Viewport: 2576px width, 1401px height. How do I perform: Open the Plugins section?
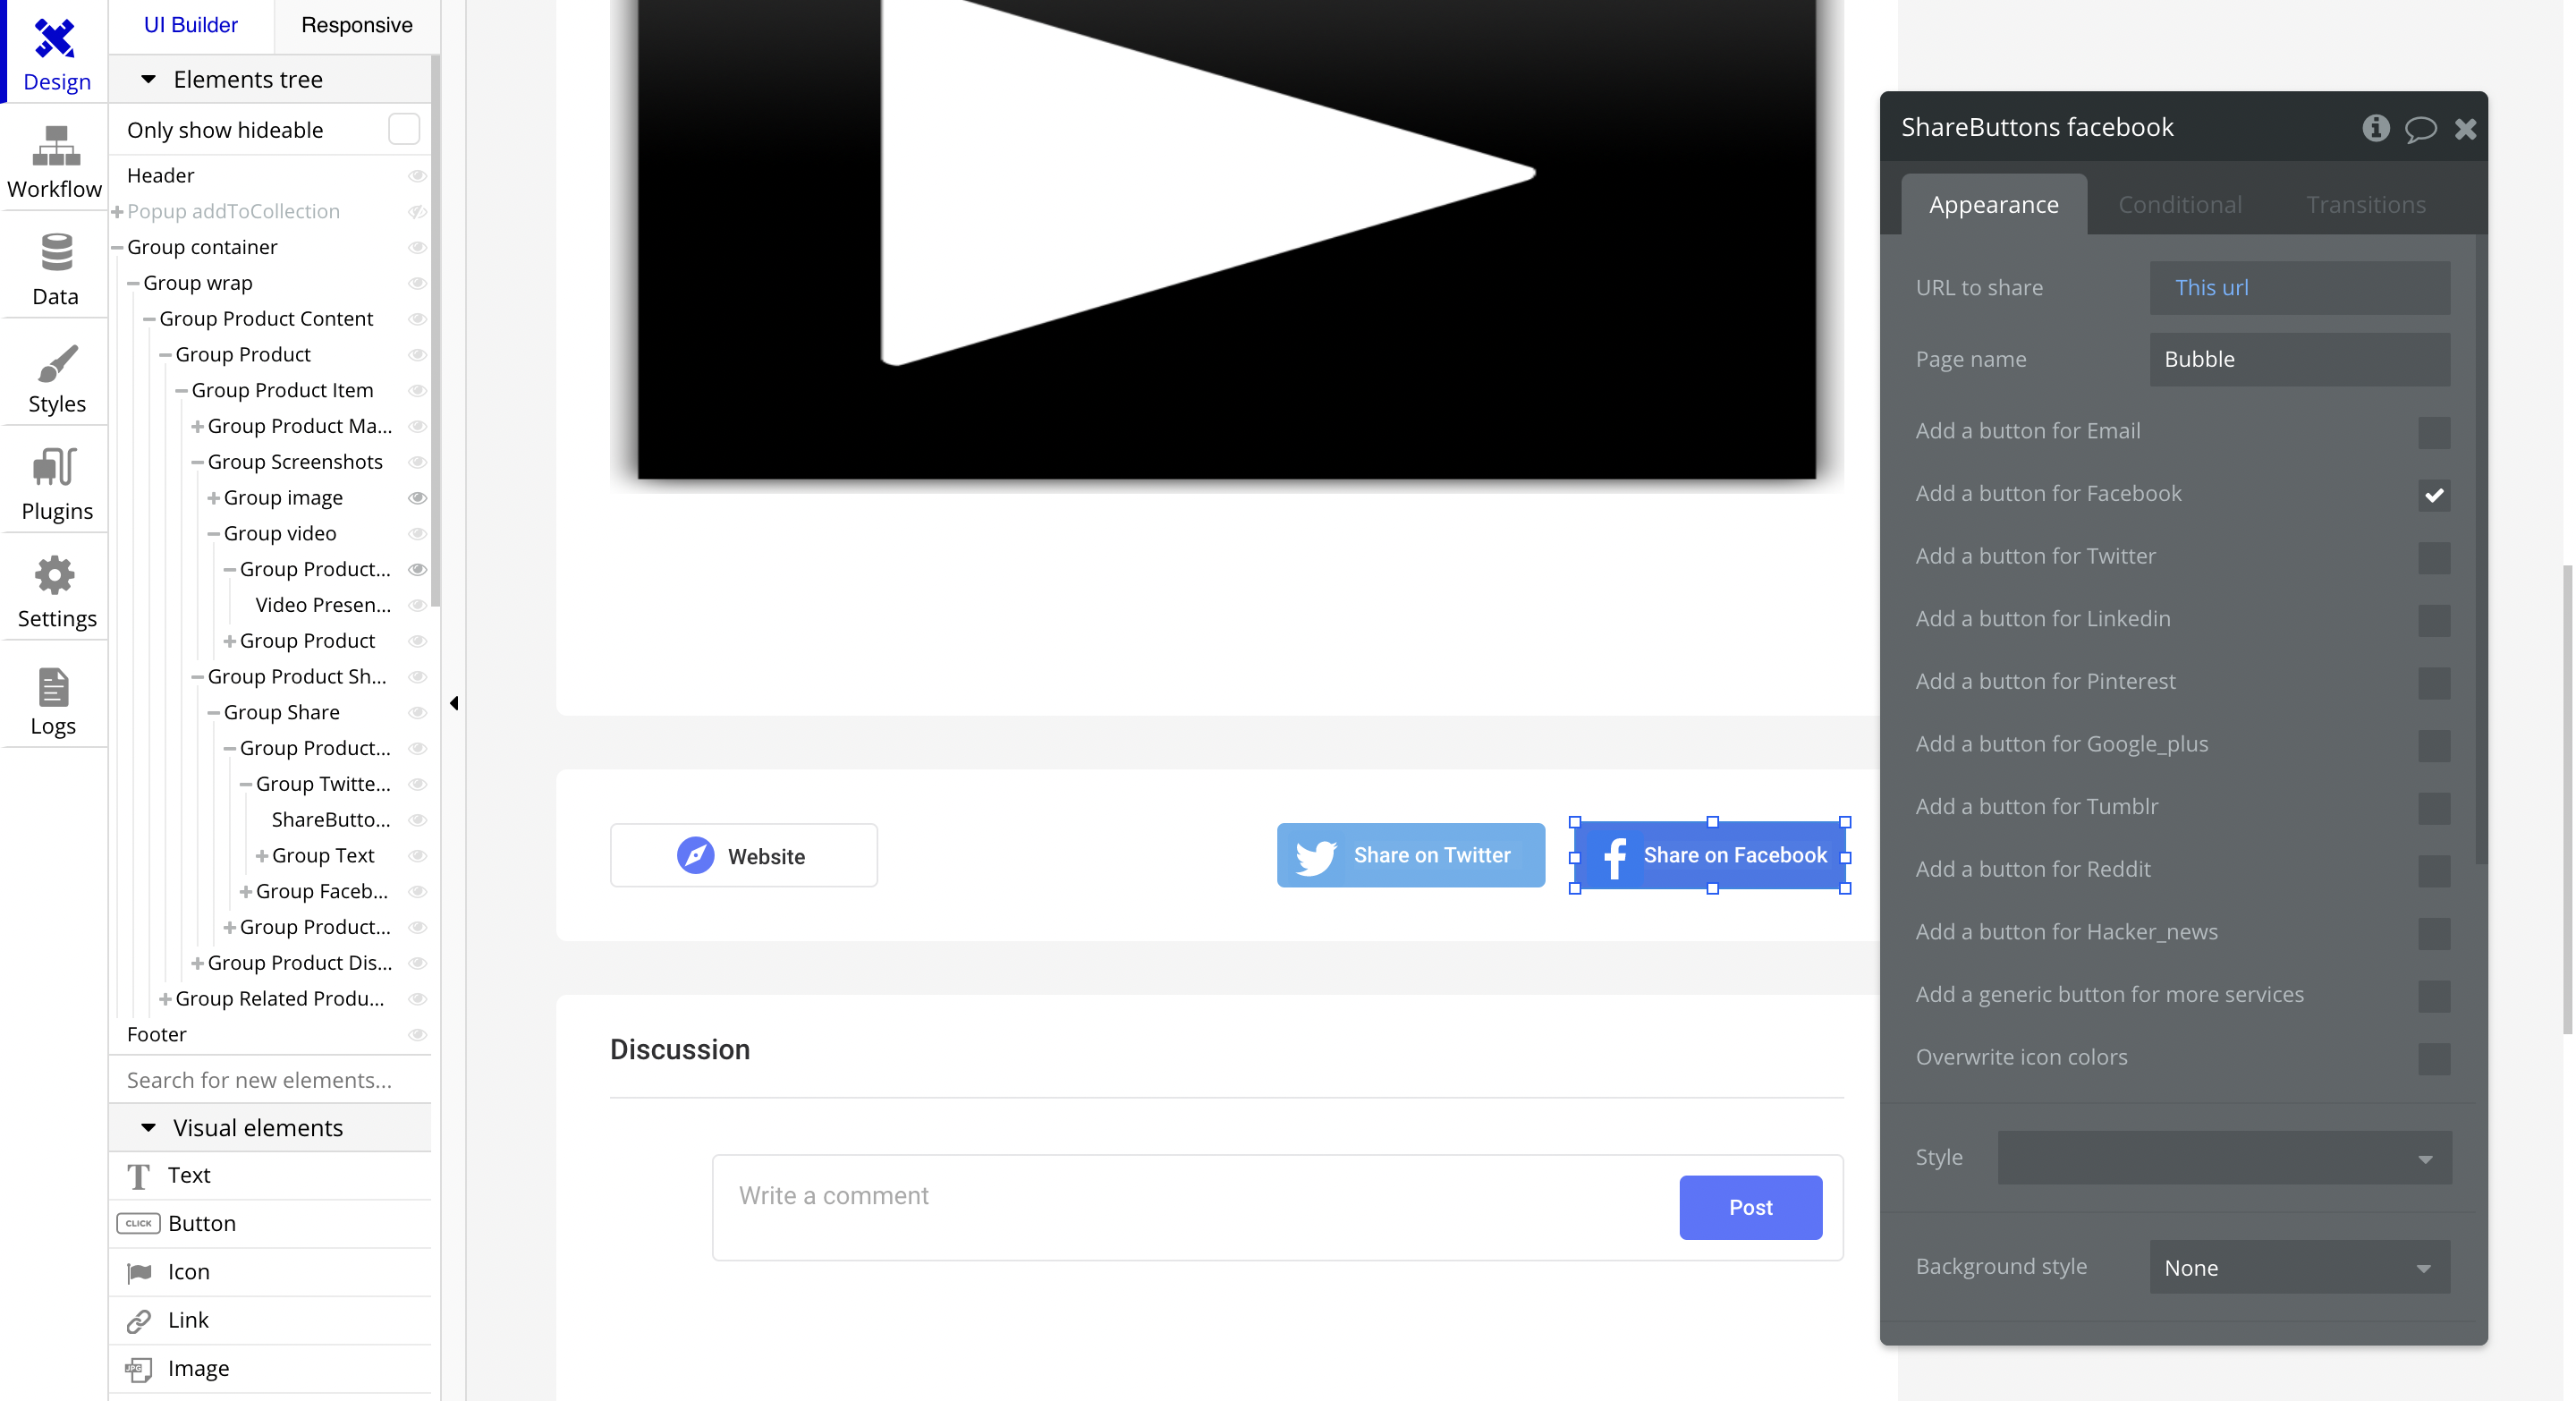[x=56, y=484]
